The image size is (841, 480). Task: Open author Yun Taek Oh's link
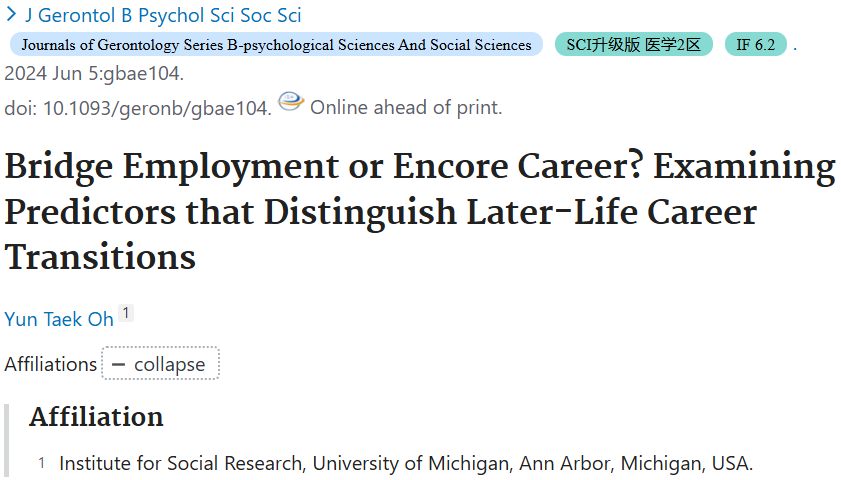(59, 319)
